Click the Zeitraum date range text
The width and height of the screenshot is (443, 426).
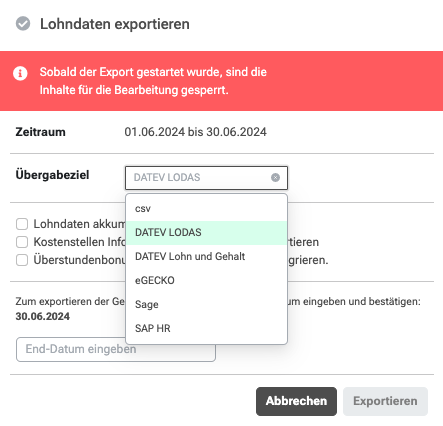[195, 132]
